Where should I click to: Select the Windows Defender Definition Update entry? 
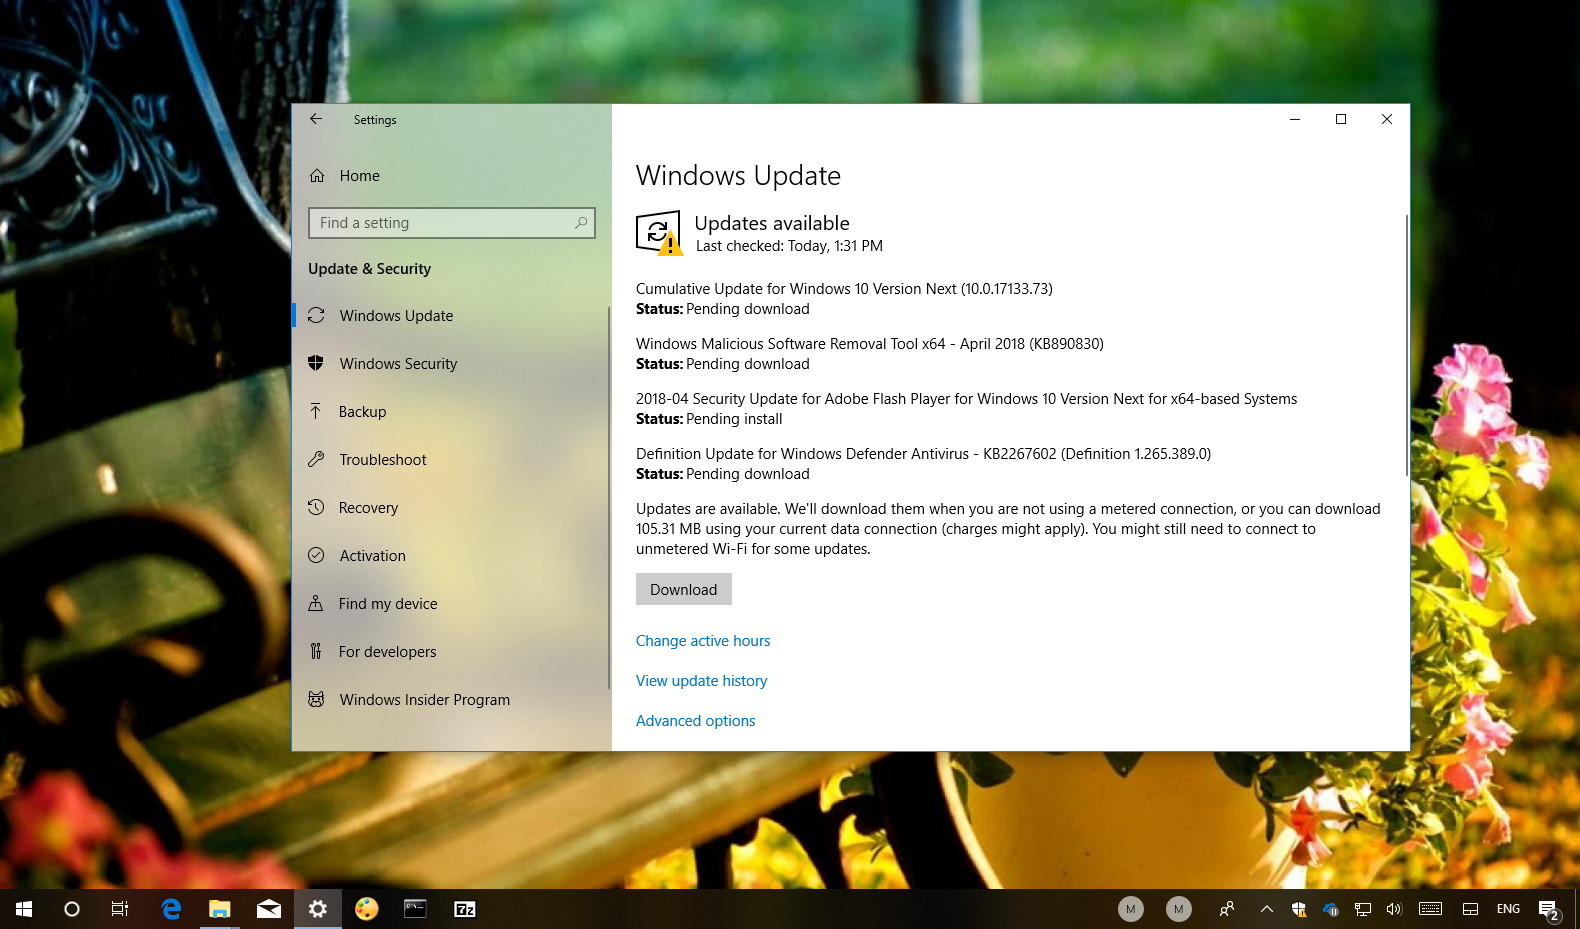[923, 454]
